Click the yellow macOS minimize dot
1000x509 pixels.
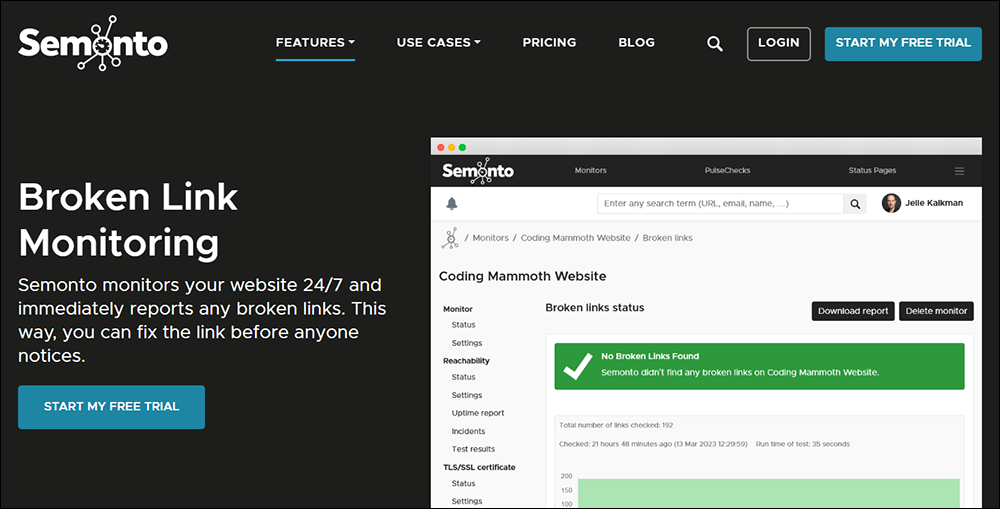(452, 147)
